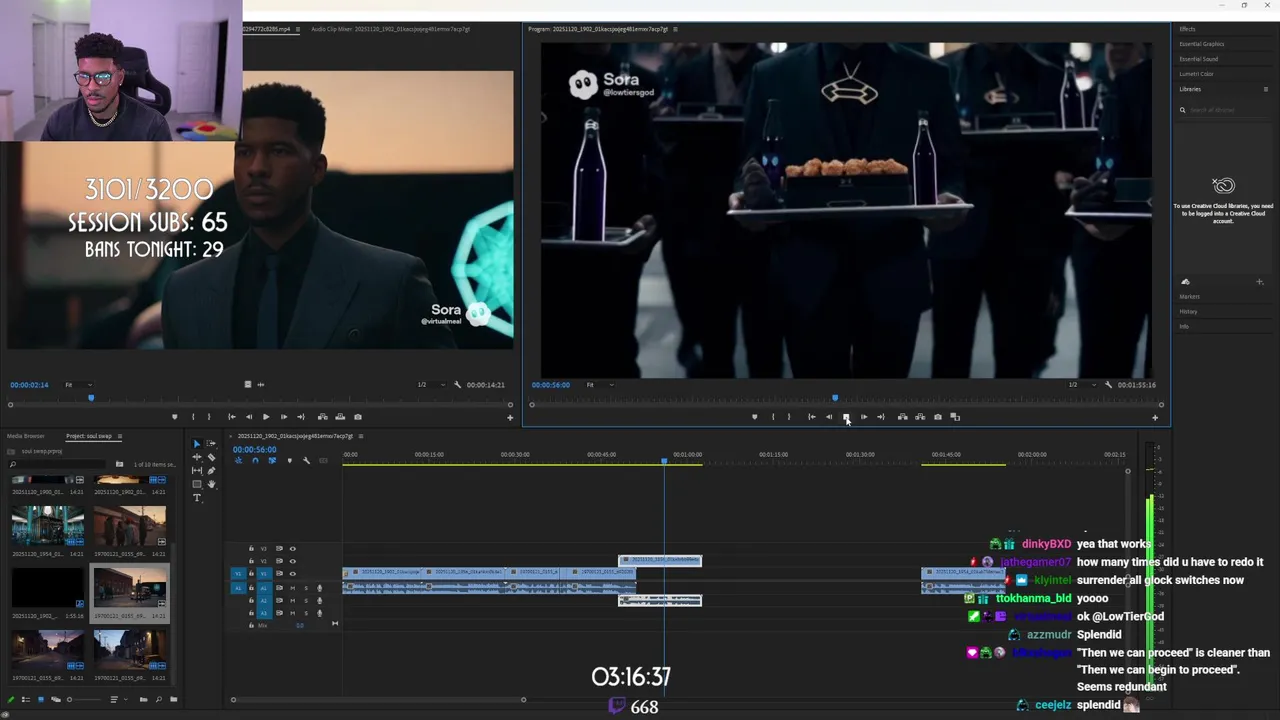Toggle V1 track output eye
Screen dimensions: 1280x720
tap(293, 574)
